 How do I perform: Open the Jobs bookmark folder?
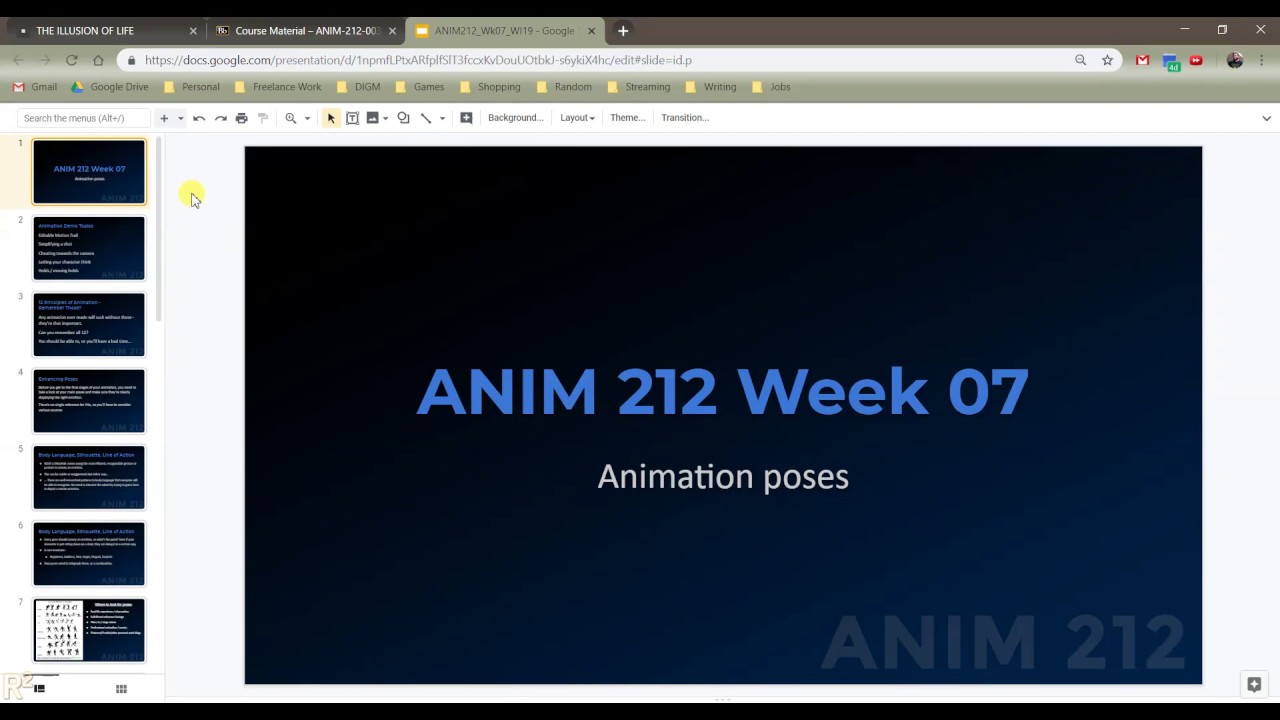(x=771, y=87)
